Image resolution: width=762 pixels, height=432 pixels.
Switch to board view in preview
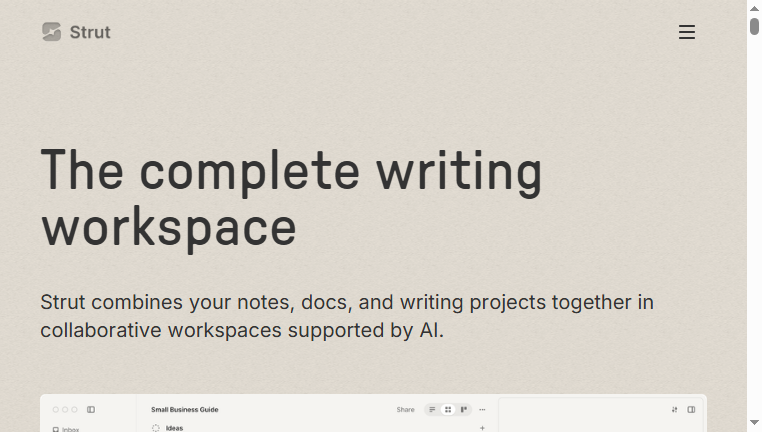click(464, 410)
